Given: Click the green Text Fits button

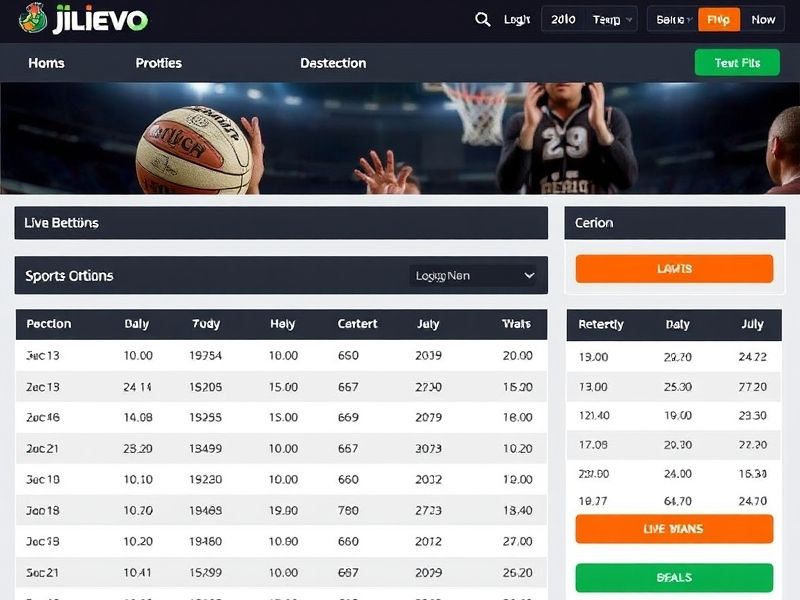Looking at the screenshot, I should 737,63.
